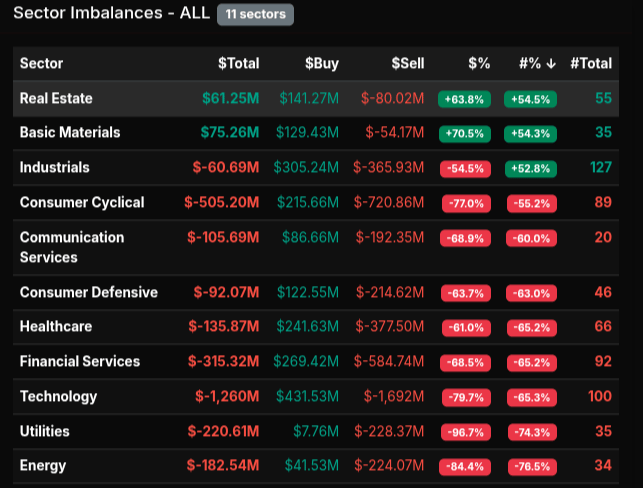Select the Basic Materials sector
The image size is (643, 488).
70,132
